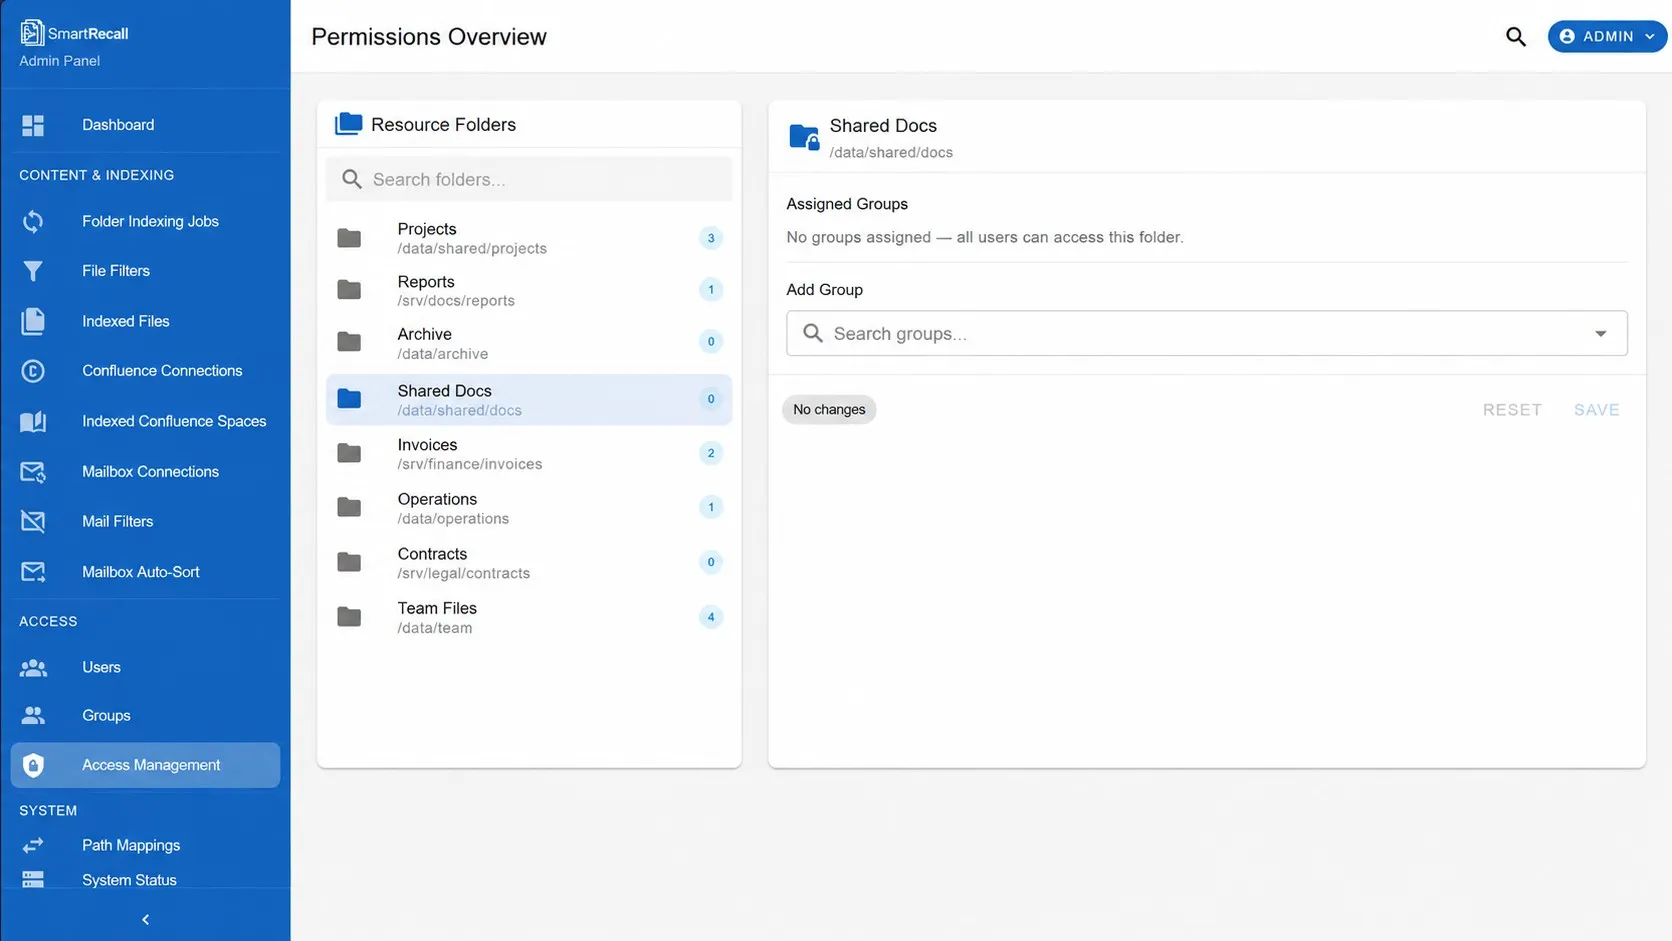Click the Indexed Files document icon
Image resolution: width=1672 pixels, height=941 pixels.
point(33,321)
